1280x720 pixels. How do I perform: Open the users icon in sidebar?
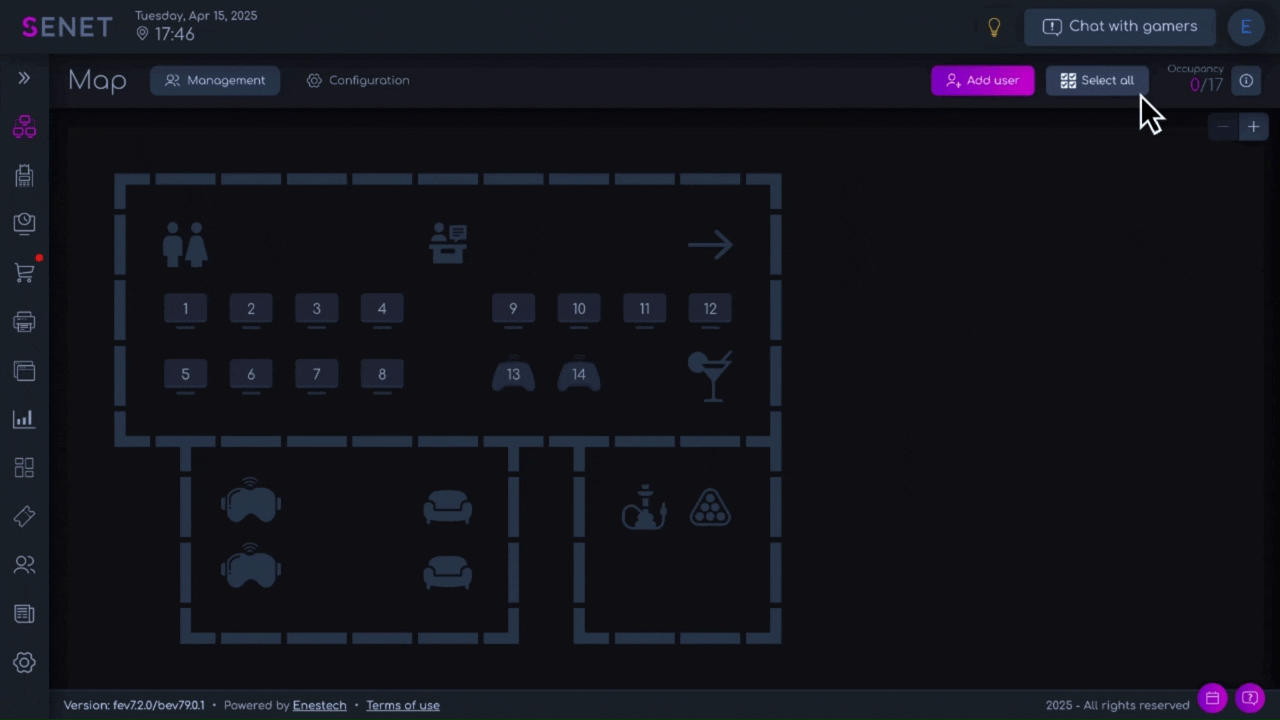(24, 565)
